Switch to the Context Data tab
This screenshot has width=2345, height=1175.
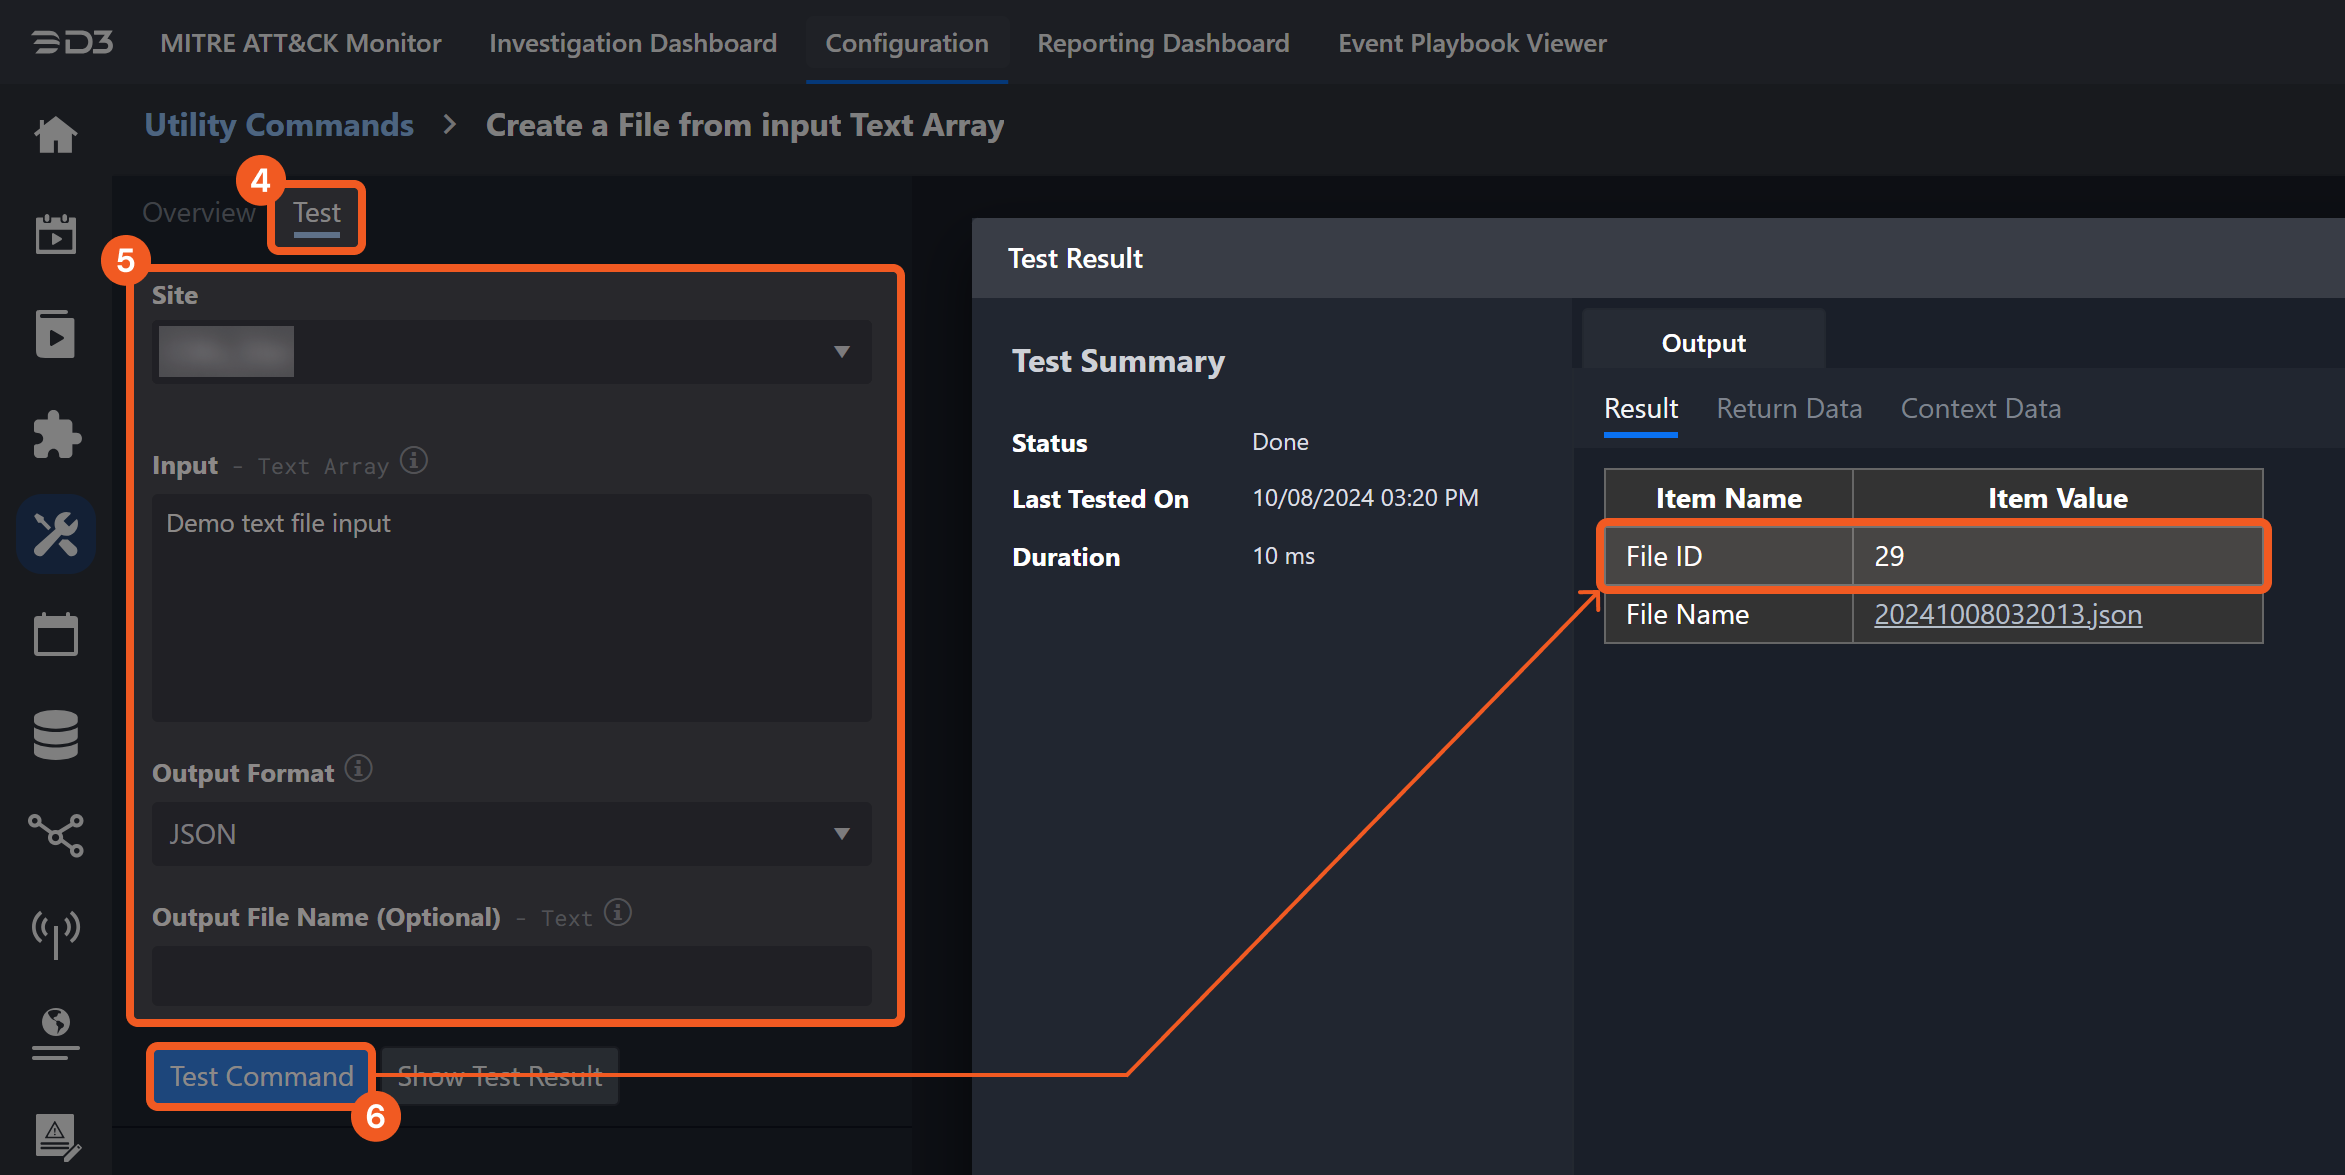tap(1980, 409)
